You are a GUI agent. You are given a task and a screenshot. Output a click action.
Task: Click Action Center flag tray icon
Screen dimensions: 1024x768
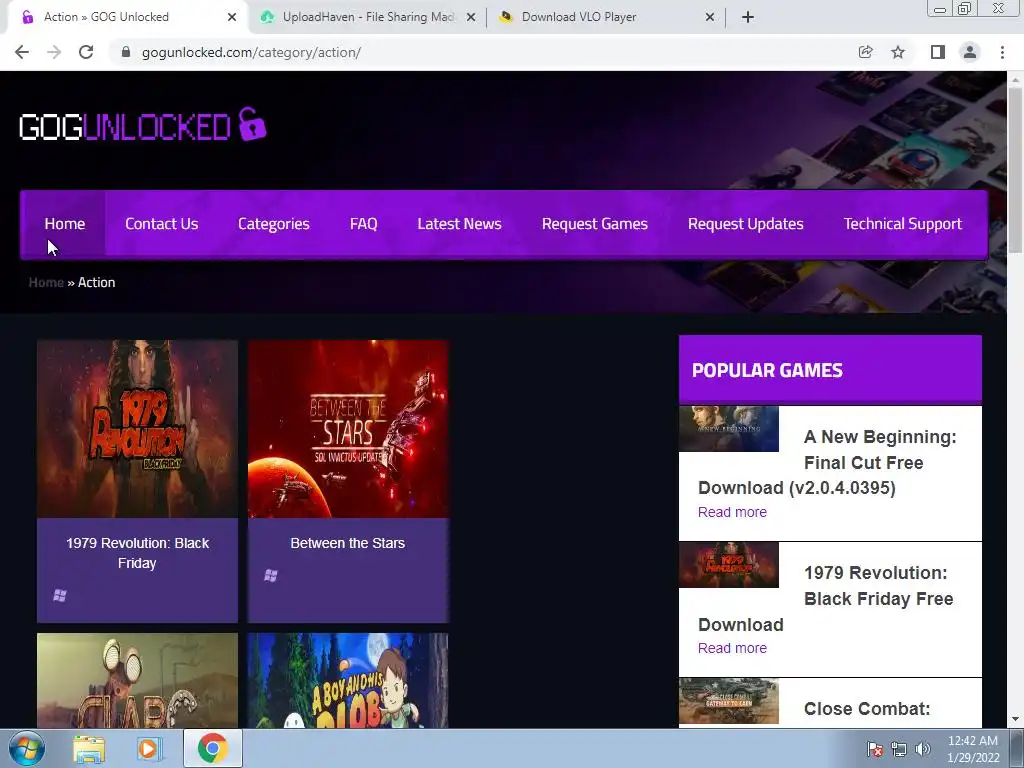pyautogui.click(x=874, y=749)
